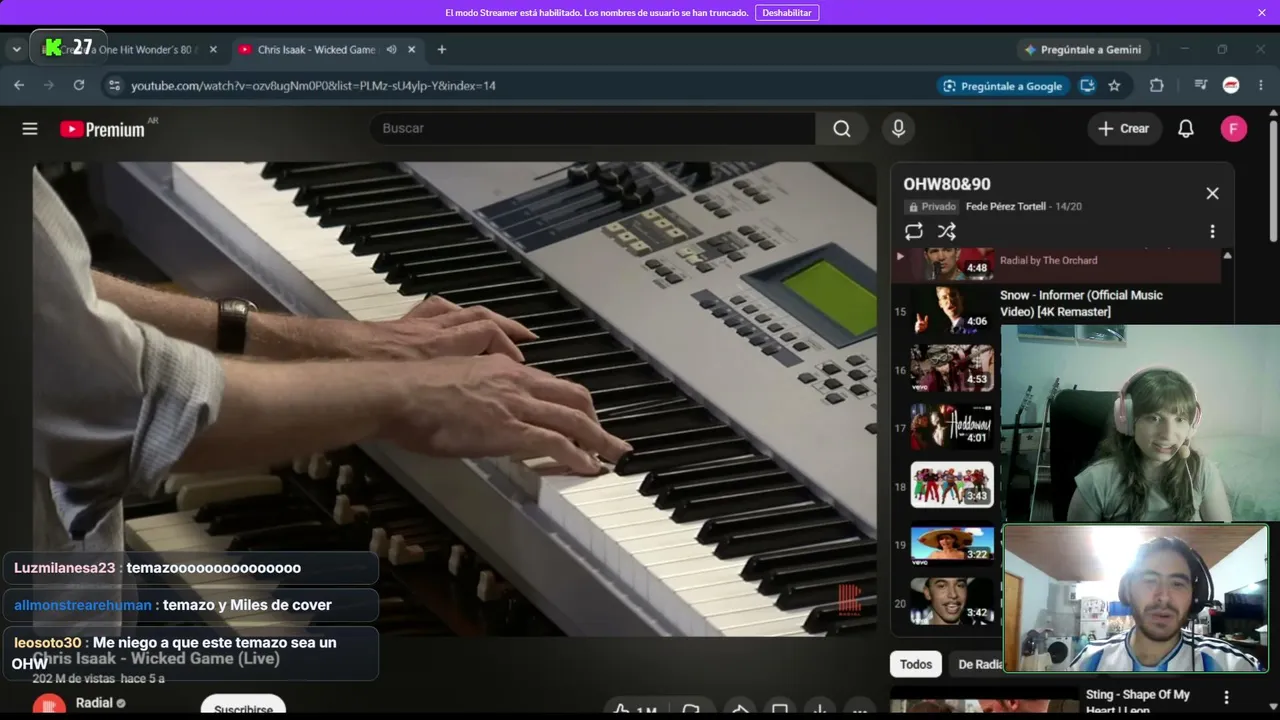Reload the YouTube page
The height and width of the screenshot is (720, 1280).
(x=79, y=85)
